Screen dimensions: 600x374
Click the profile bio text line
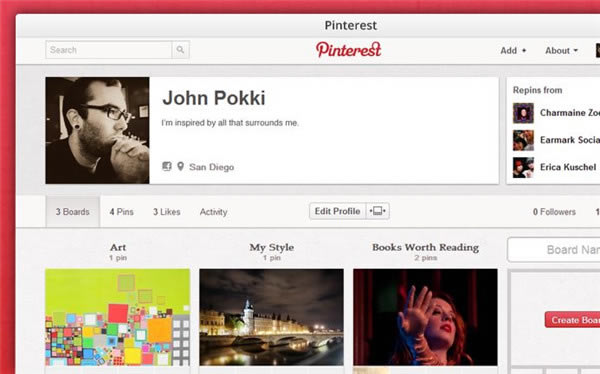tap(230, 123)
